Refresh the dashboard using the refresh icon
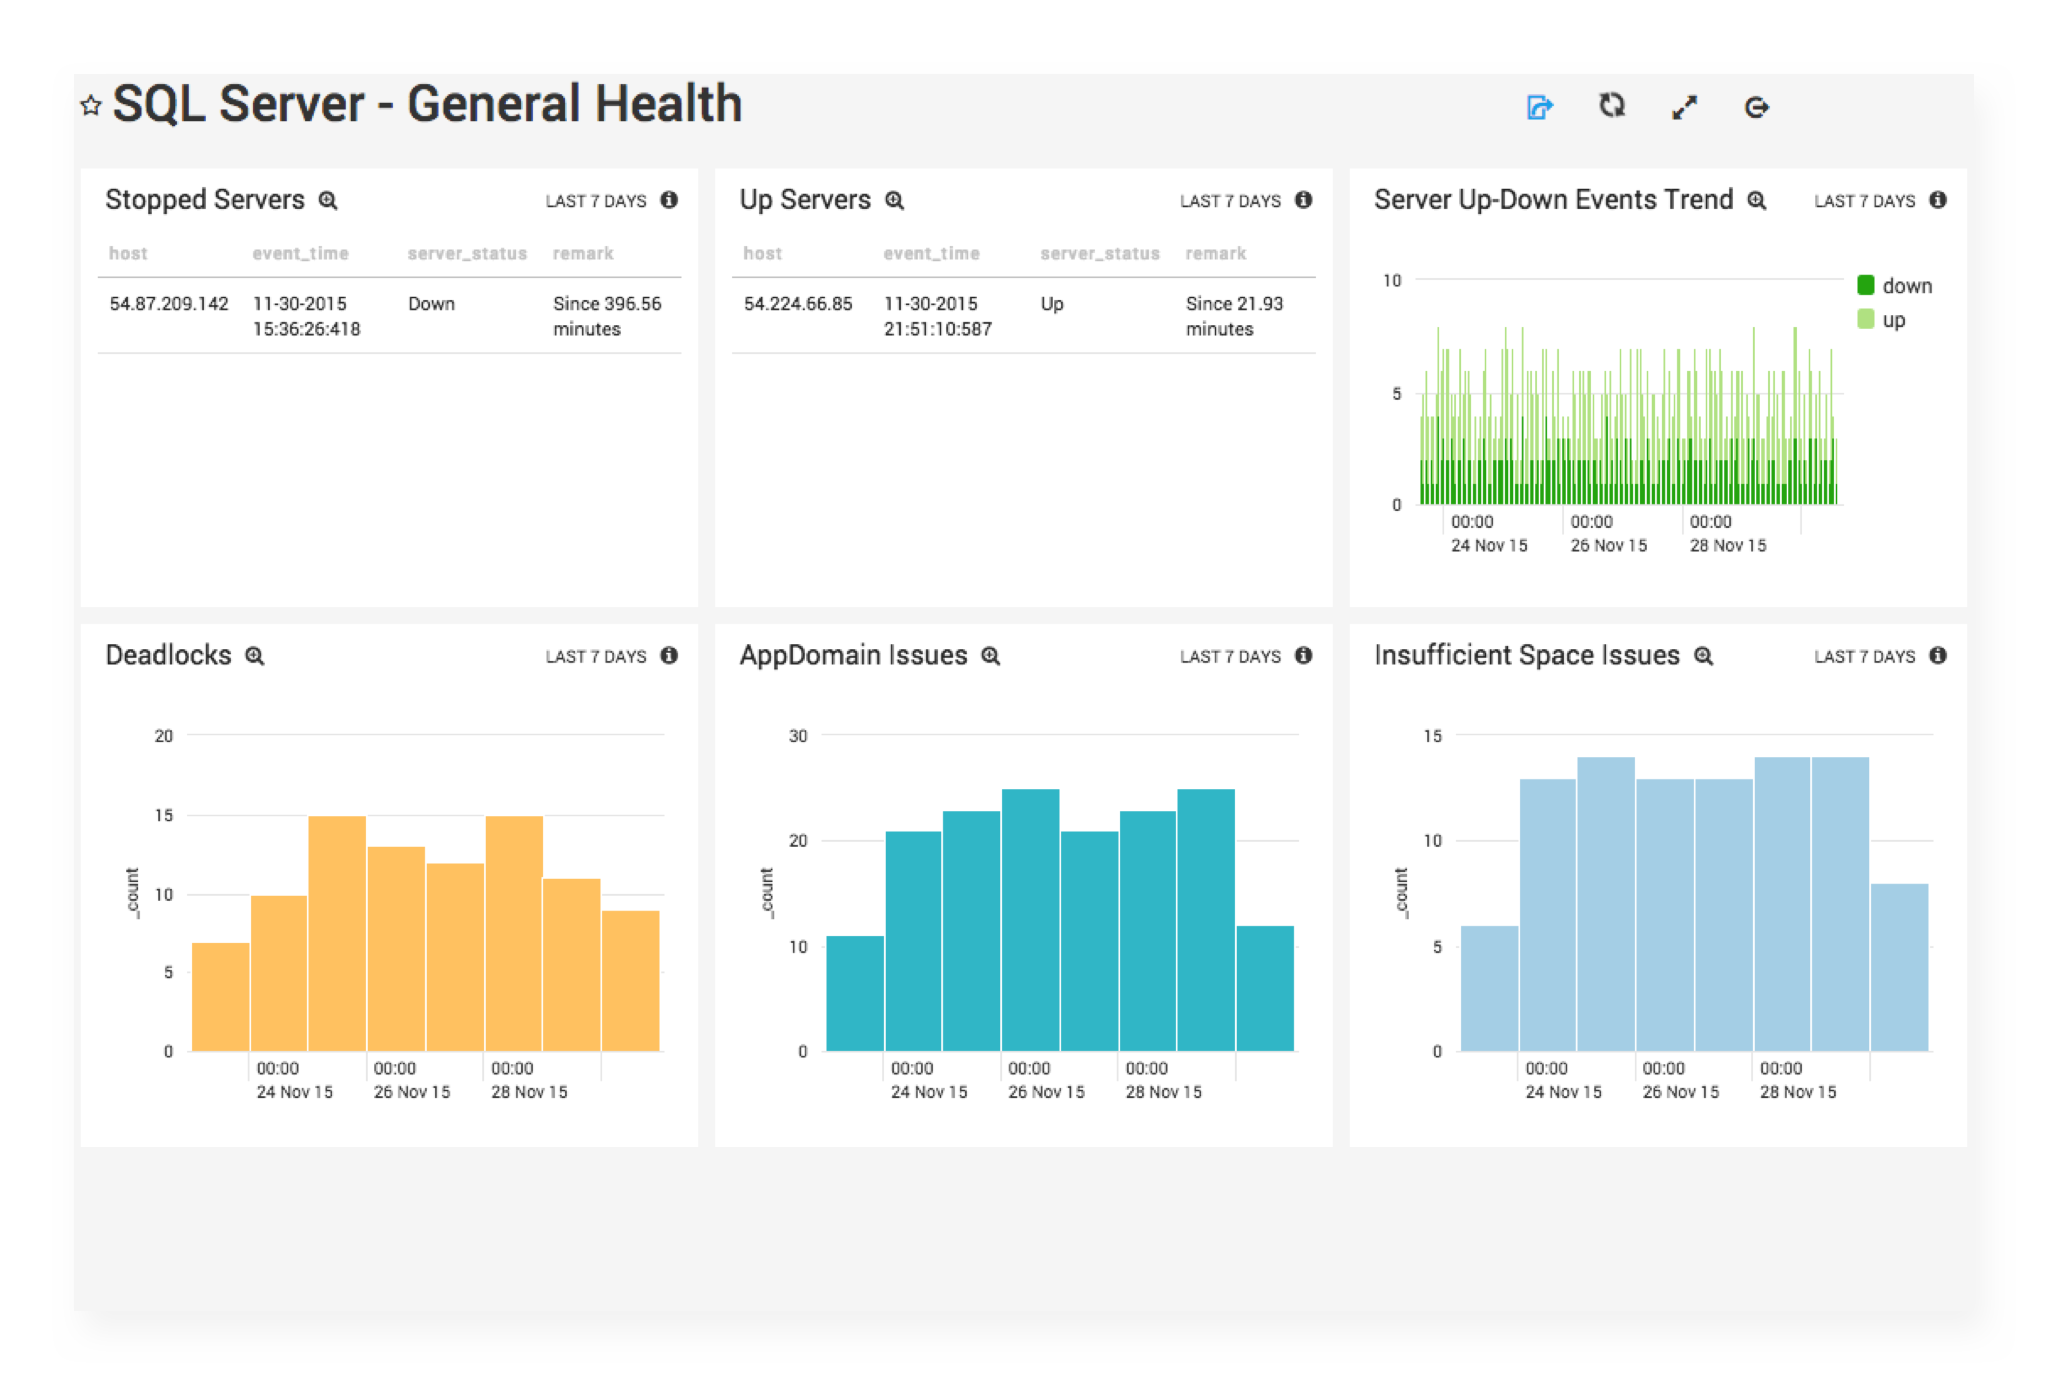The height and width of the screenshot is (1385, 2048). (x=1611, y=106)
